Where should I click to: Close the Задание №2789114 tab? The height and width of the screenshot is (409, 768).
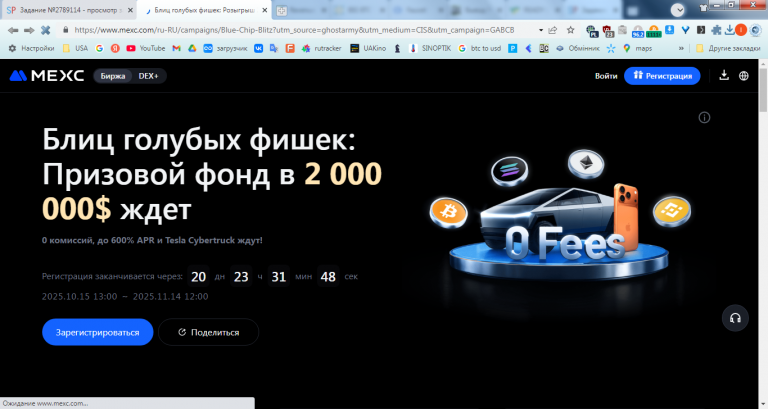130,10
